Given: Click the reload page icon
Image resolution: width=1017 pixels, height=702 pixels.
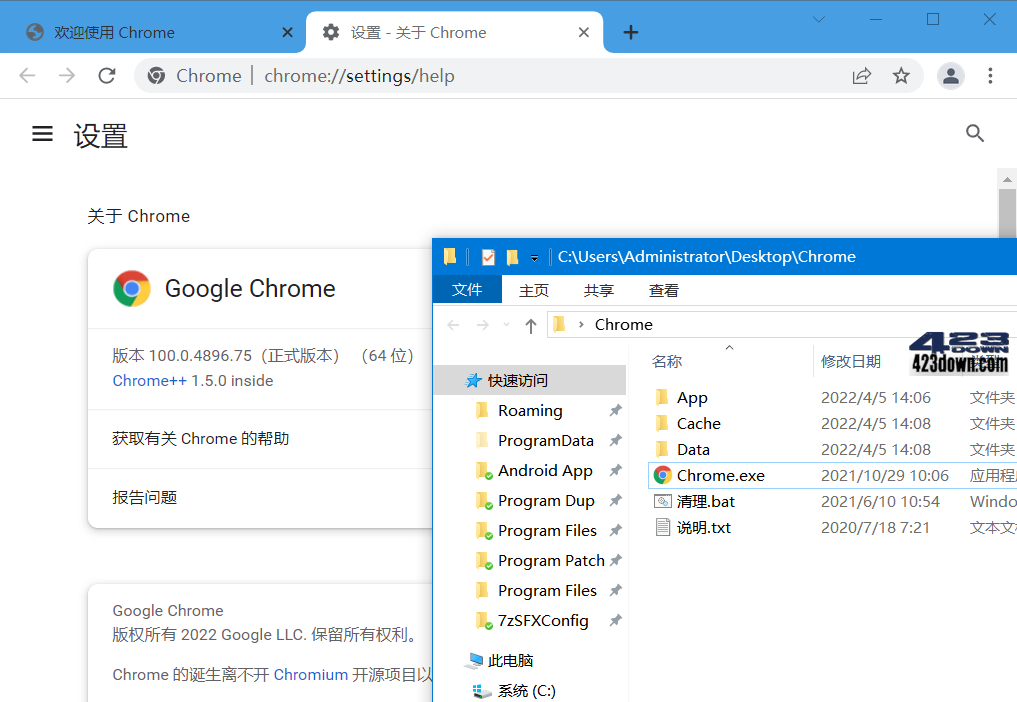Looking at the screenshot, I should click(107, 75).
